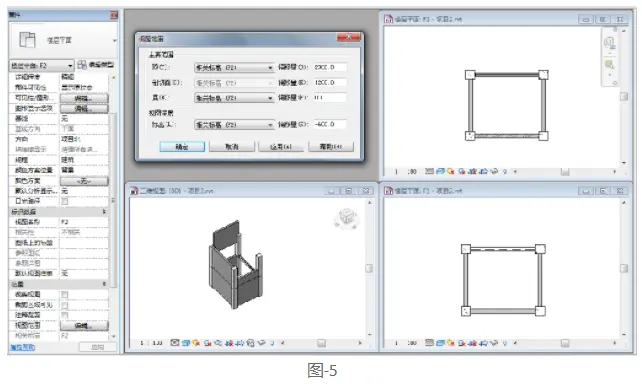Tick the 裁剪区域可见 checkbox in Properties
The height and width of the screenshot is (384, 642).
(x=64, y=305)
